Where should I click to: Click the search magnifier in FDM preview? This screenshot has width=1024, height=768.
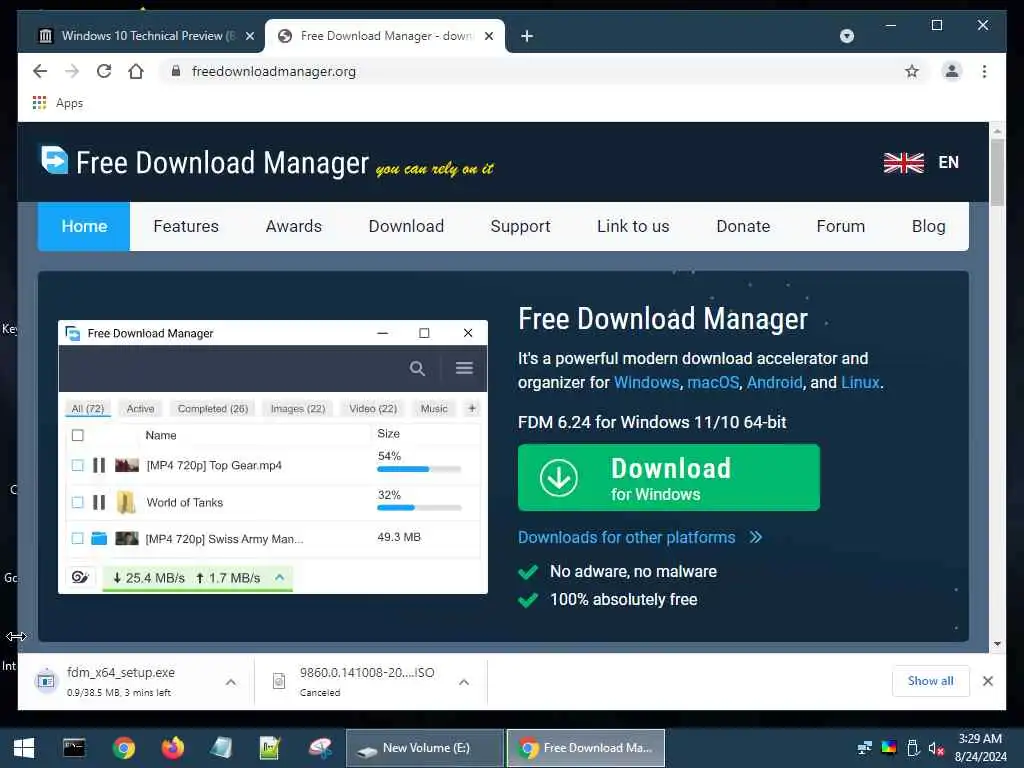click(x=417, y=368)
